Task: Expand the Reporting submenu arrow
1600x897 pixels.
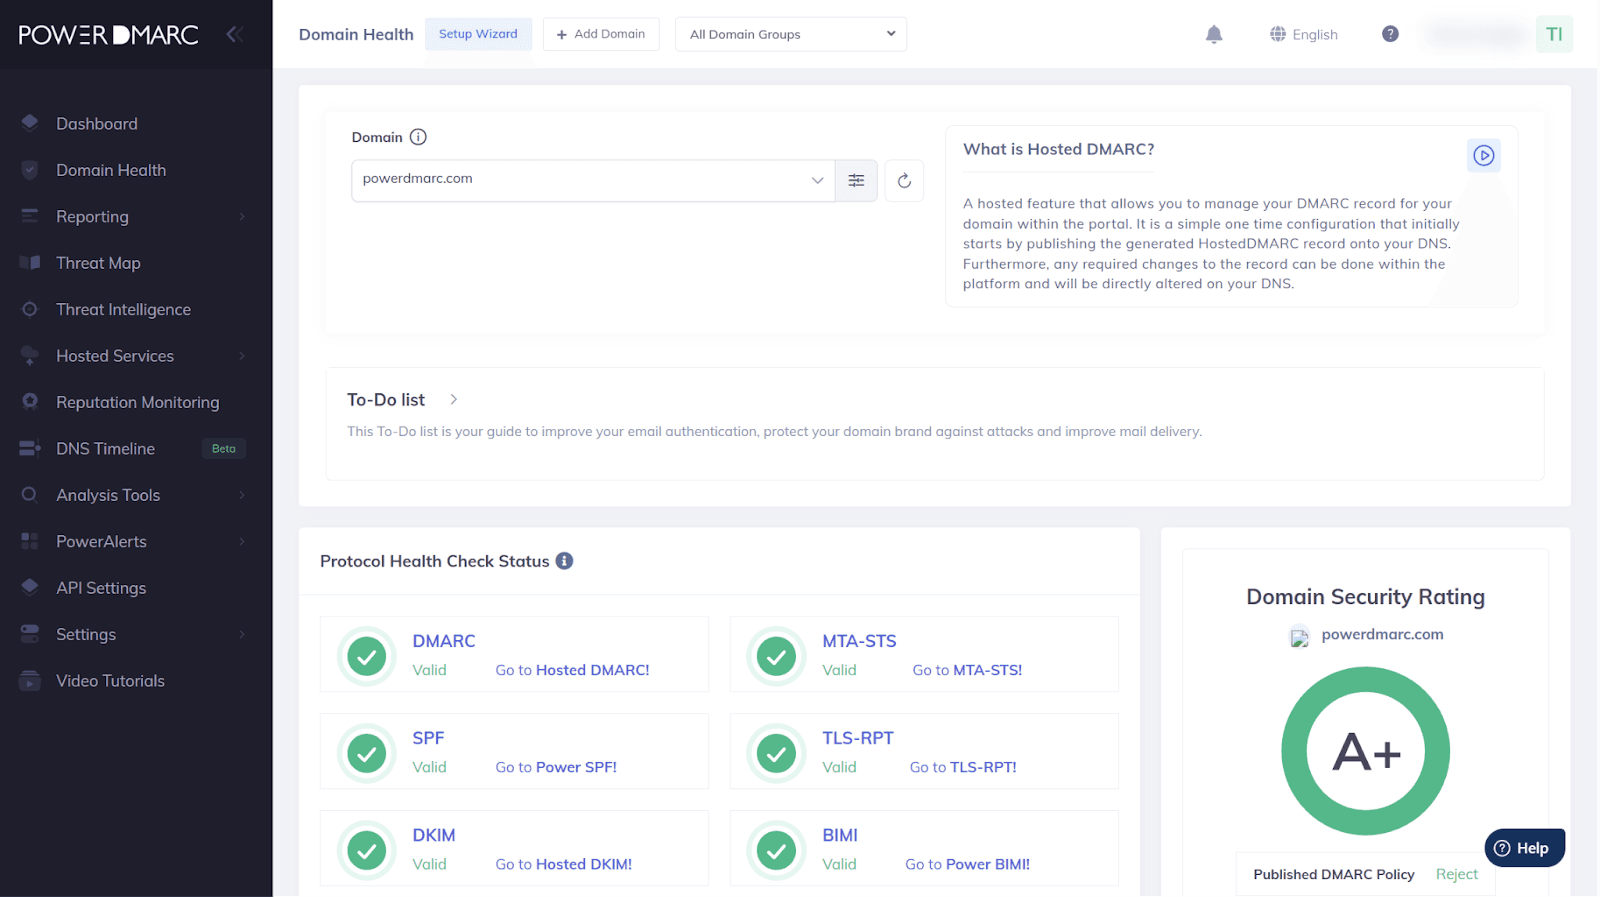Action: tap(242, 217)
